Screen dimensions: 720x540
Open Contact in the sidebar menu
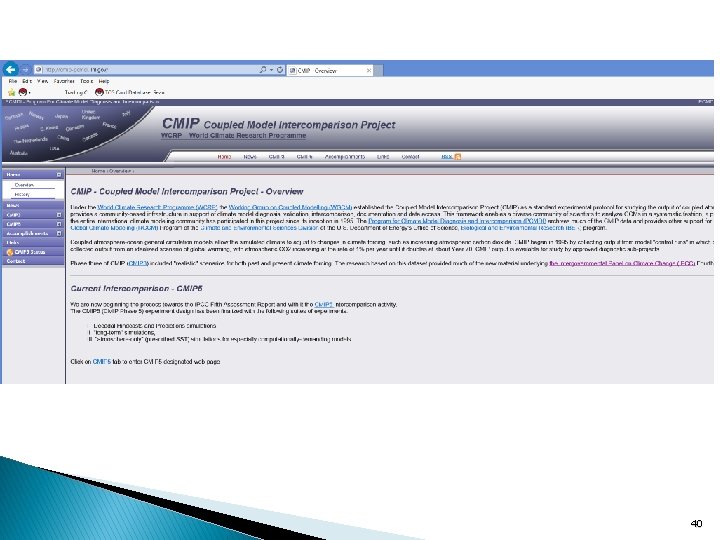[x=33, y=261]
